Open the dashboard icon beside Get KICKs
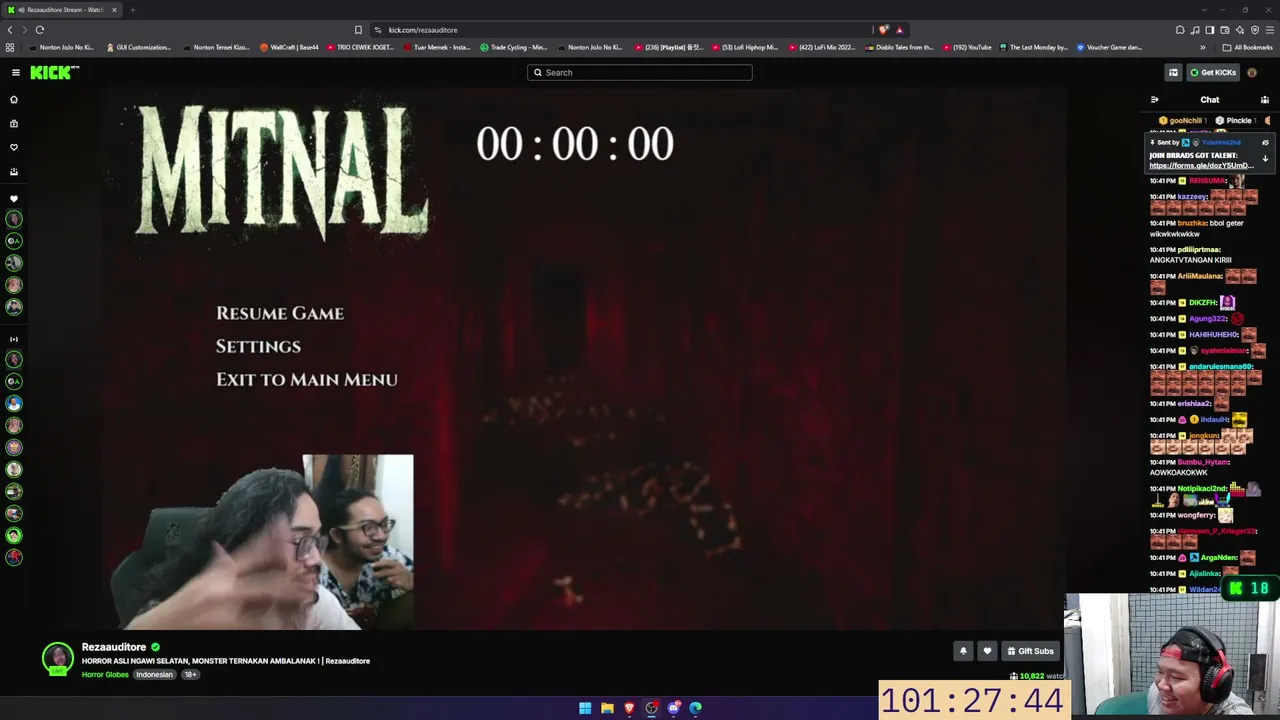Image resolution: width=1280 pixels, height=720 pixels. 1173,72
